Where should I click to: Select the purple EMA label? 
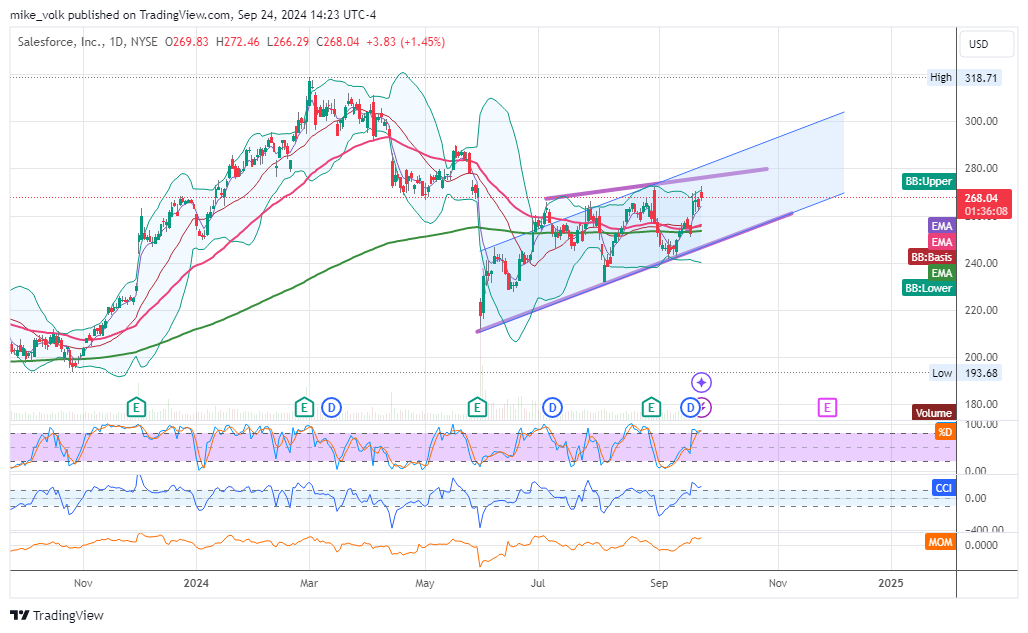tap(941, 225)
